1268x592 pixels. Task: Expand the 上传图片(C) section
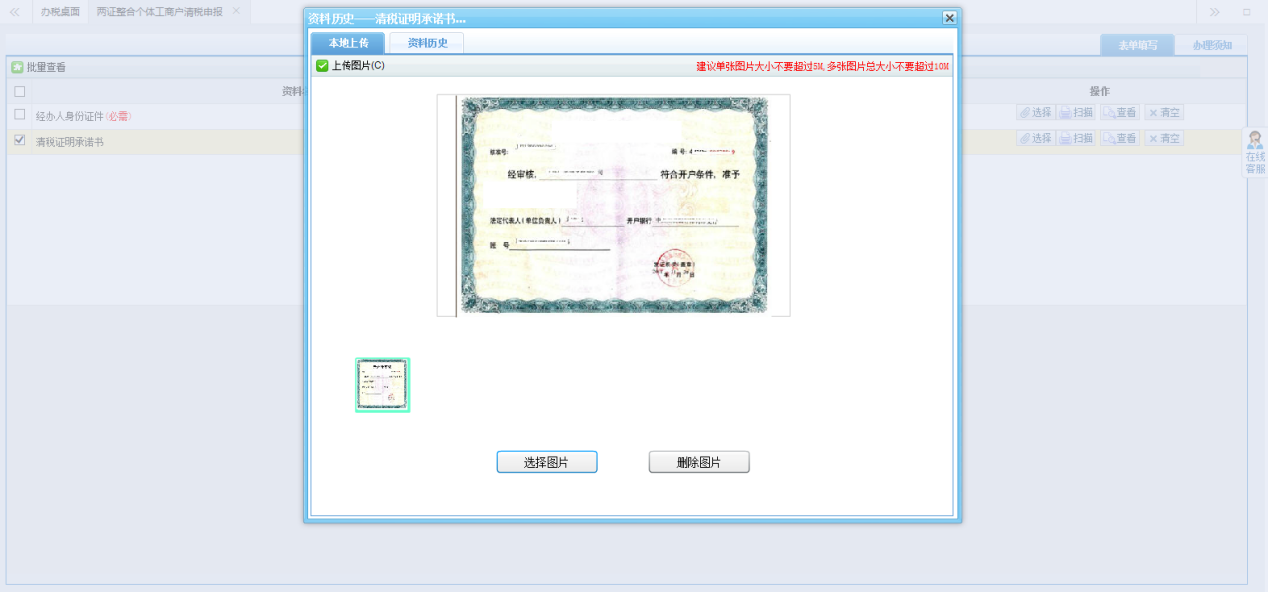pyautogui.click(x=322, y=65)
